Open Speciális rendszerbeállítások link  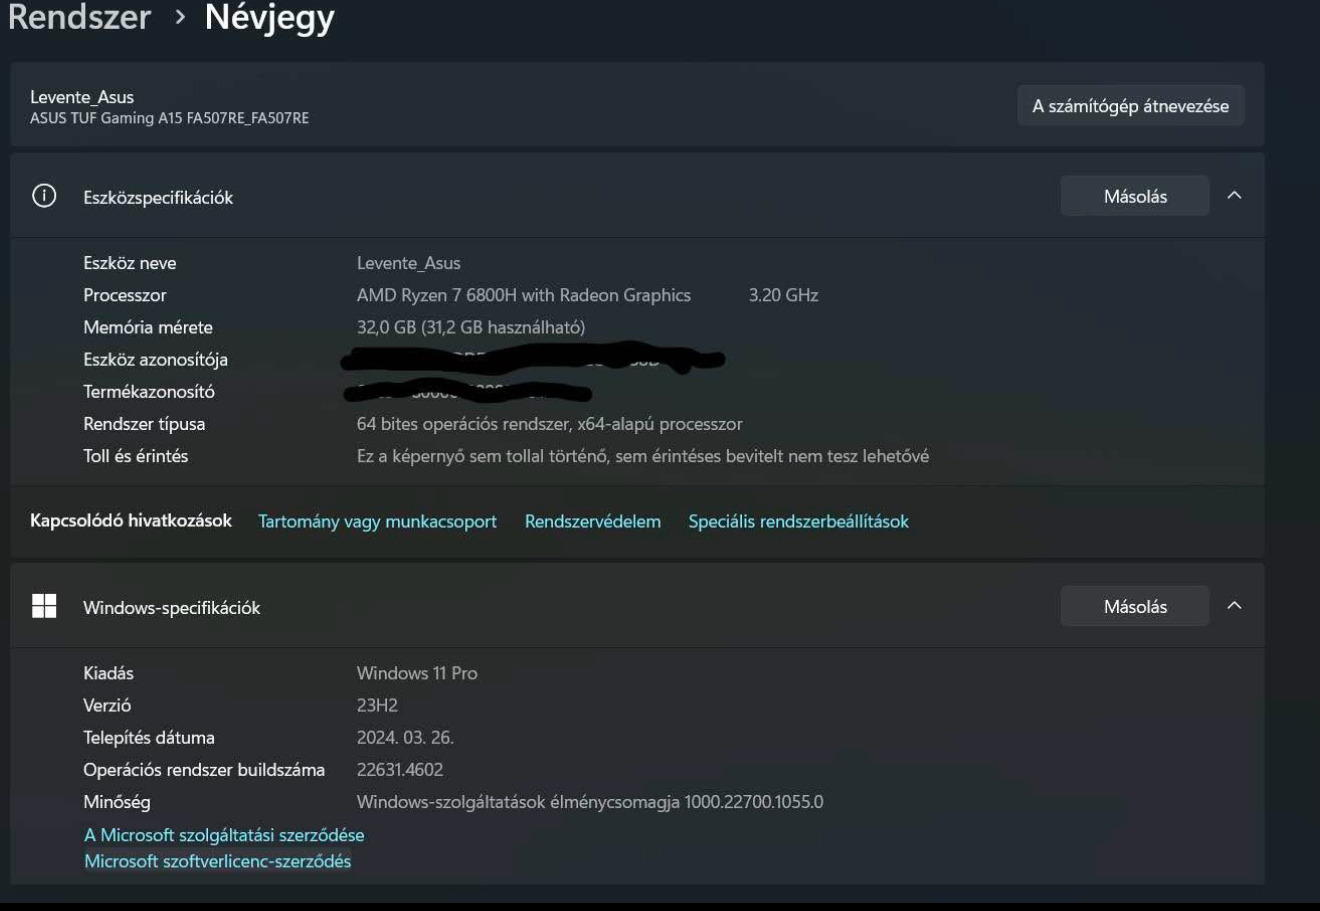798,521
